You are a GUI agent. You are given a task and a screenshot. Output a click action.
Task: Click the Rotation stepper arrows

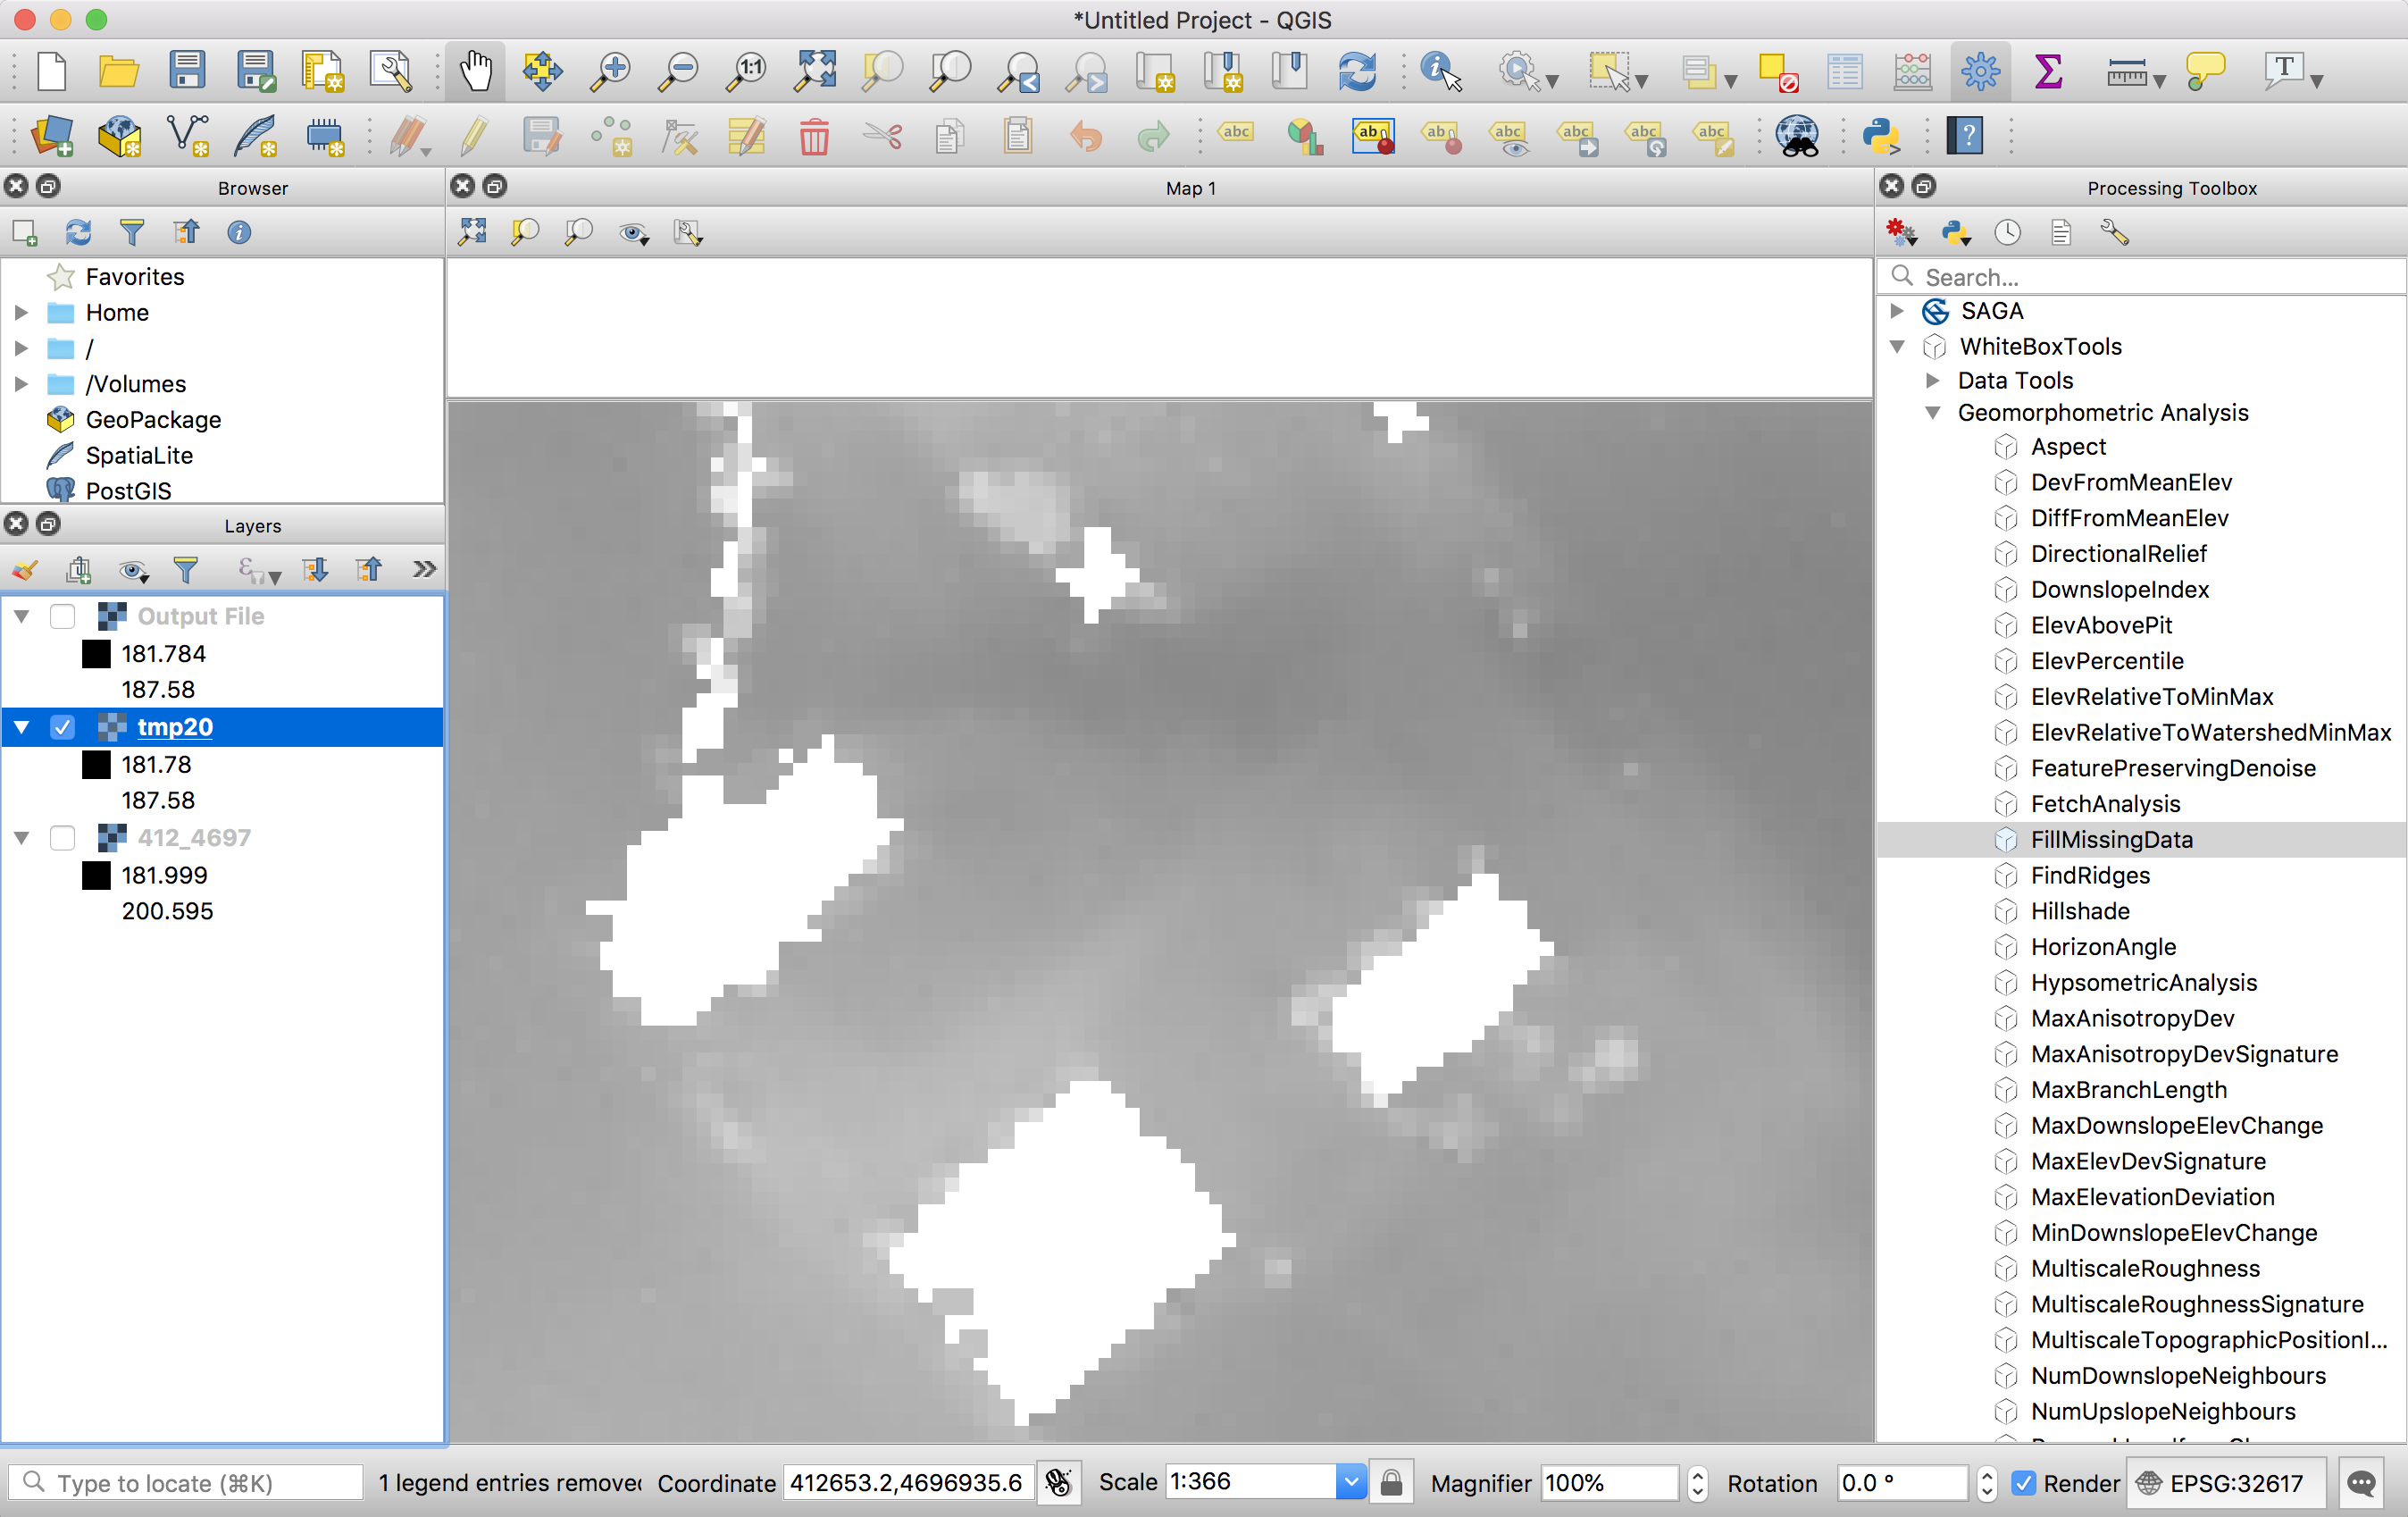(x=1986, y=1483)
